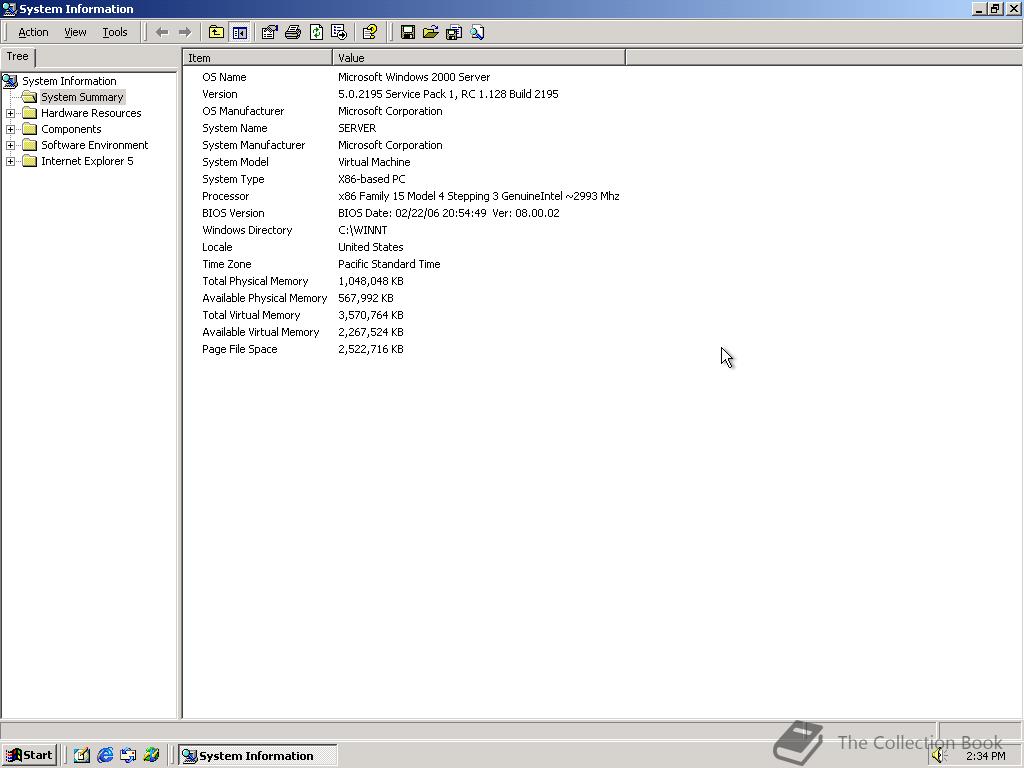
Task: Open the Tools menu
Action: click(115, 32)
